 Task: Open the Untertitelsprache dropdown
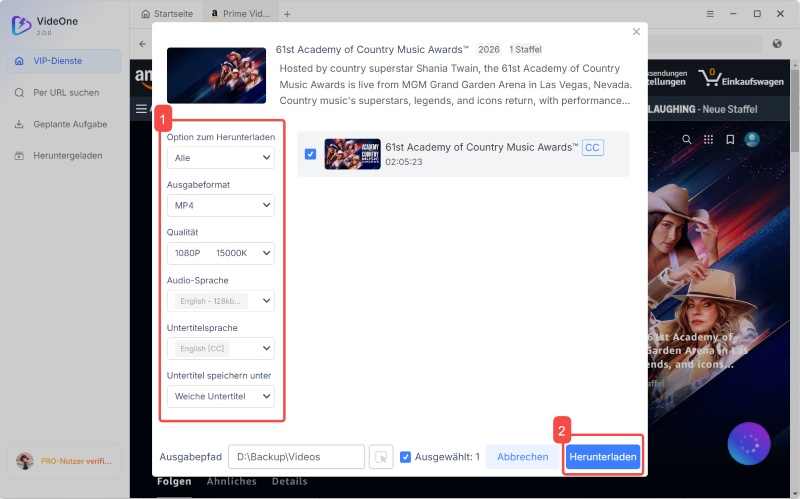coord(221,348)
